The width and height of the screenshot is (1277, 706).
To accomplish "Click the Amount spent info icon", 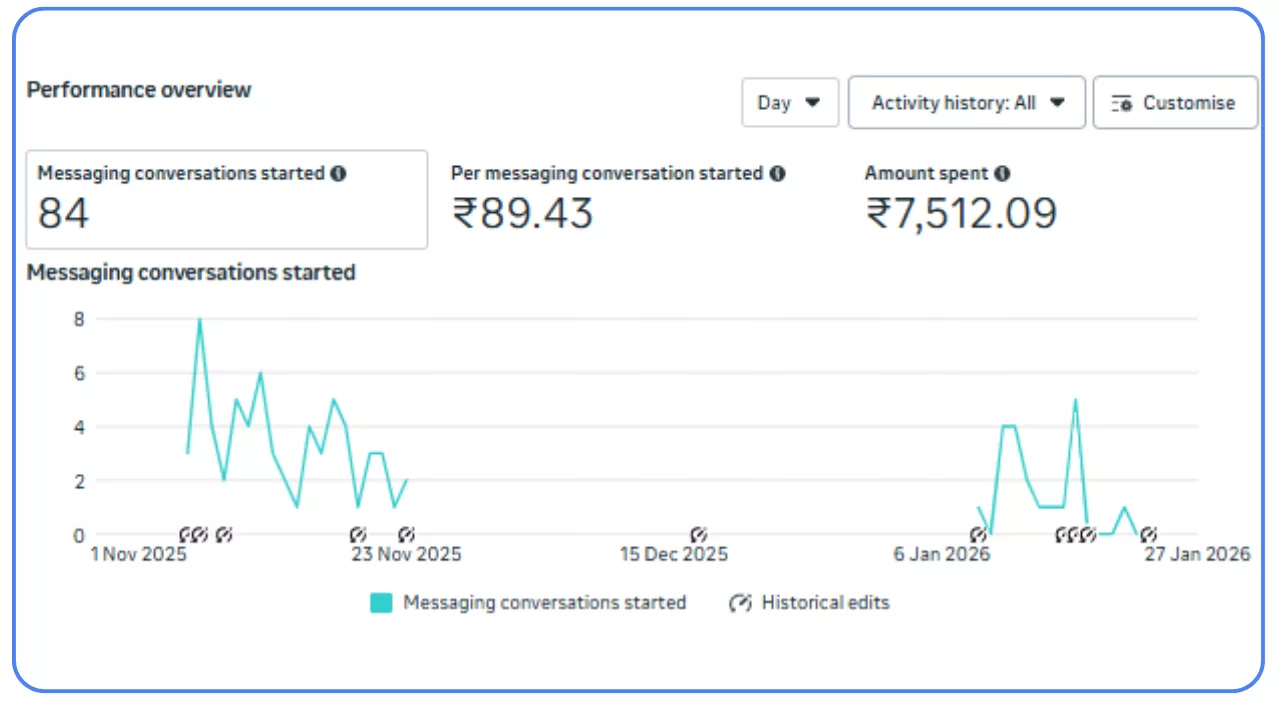I will (1002, 173).
